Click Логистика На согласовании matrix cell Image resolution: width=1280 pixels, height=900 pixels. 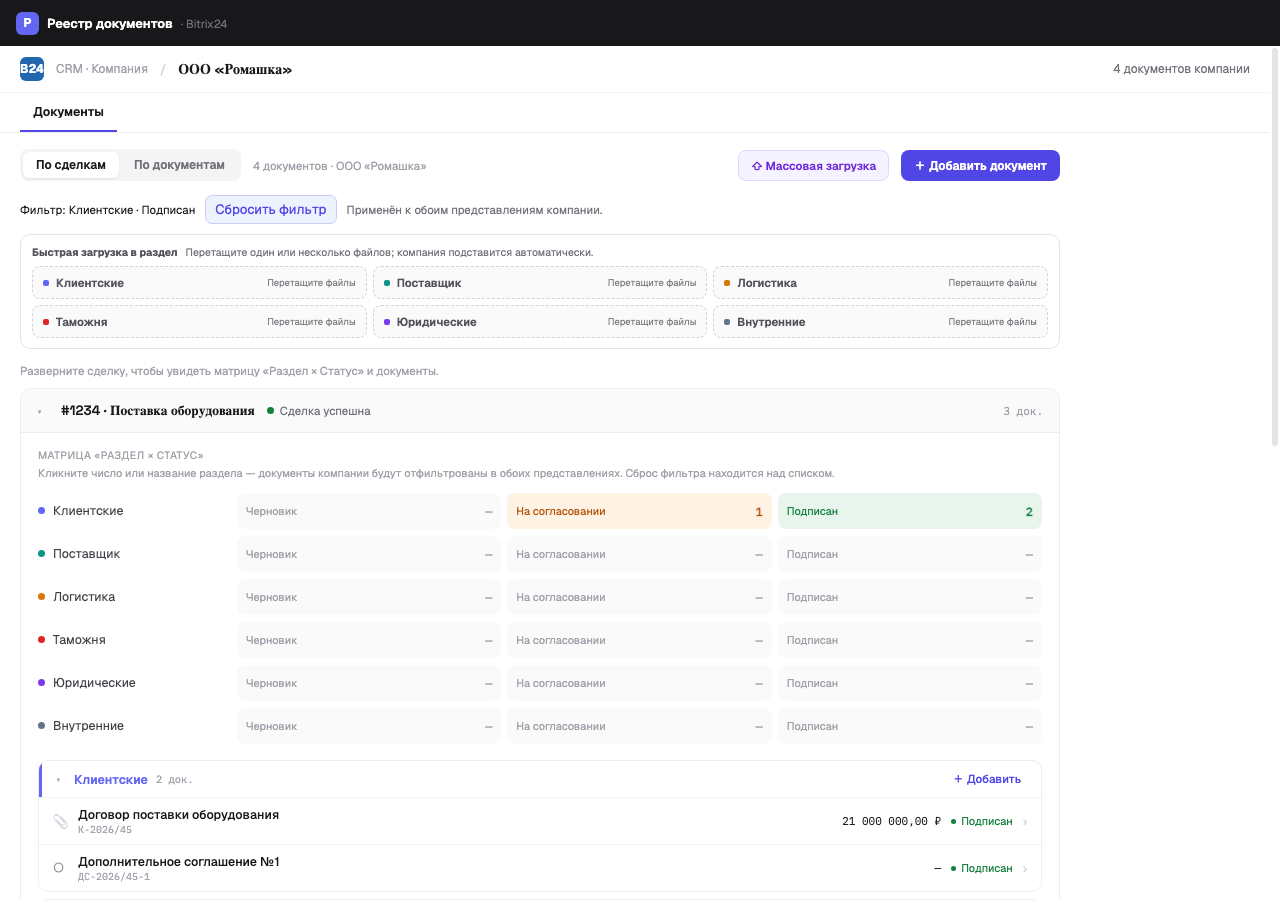[639, 597]
